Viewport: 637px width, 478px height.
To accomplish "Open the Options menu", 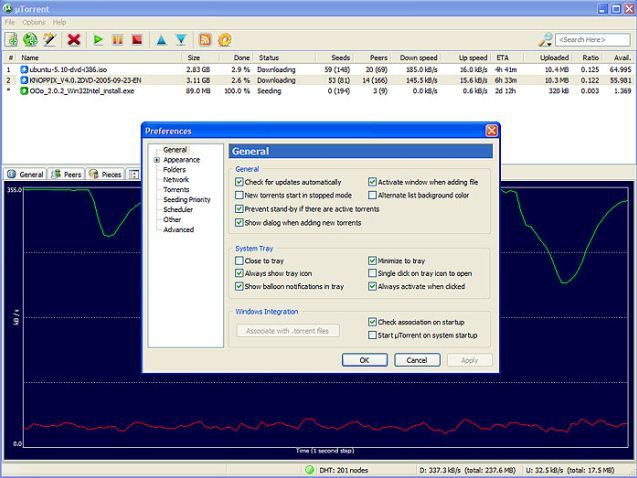I will (34, 22).
